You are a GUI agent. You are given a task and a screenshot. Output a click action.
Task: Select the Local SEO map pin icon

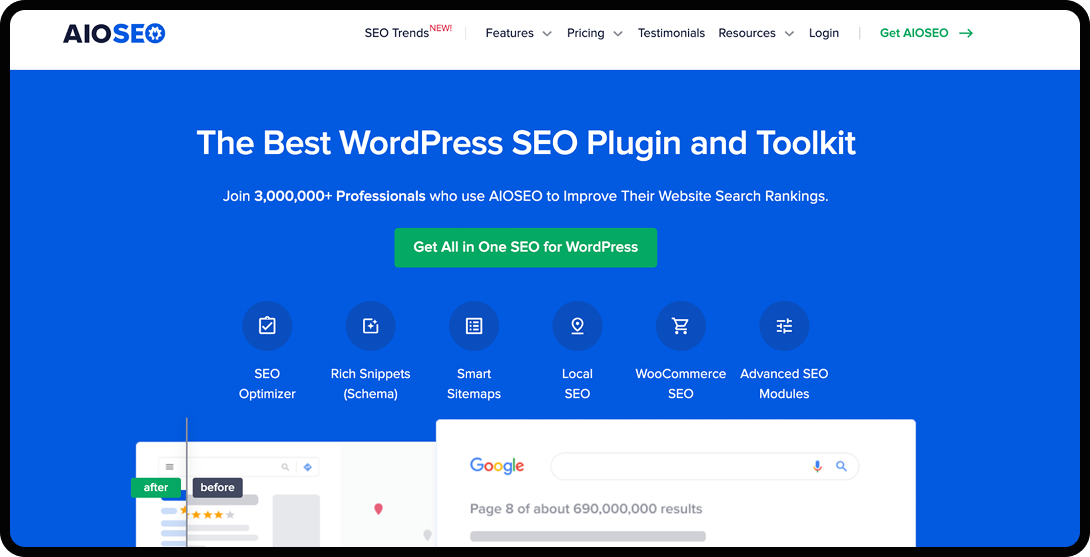coord(577,325)
